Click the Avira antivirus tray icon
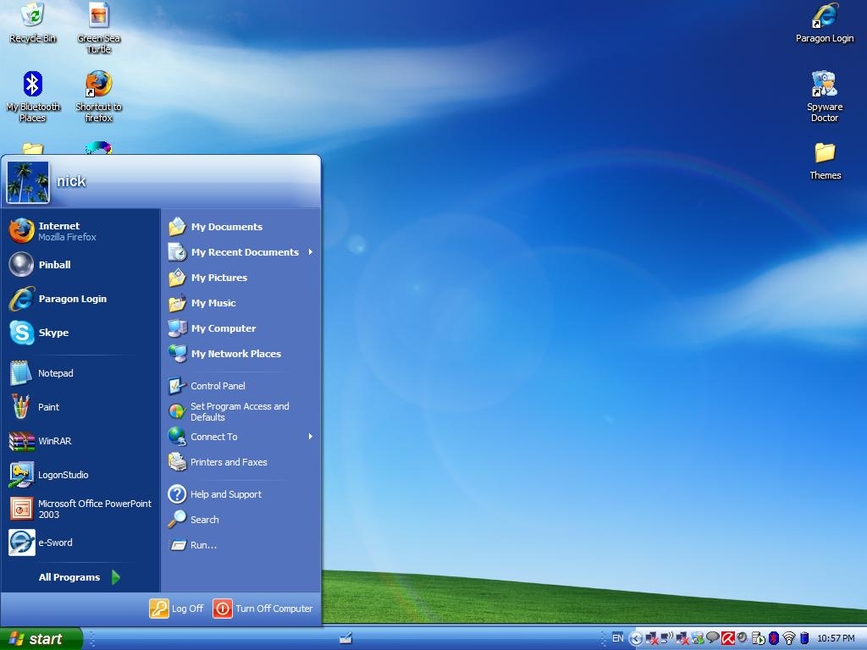The height and width of the screenshot is (650, 867). (728, 638)
